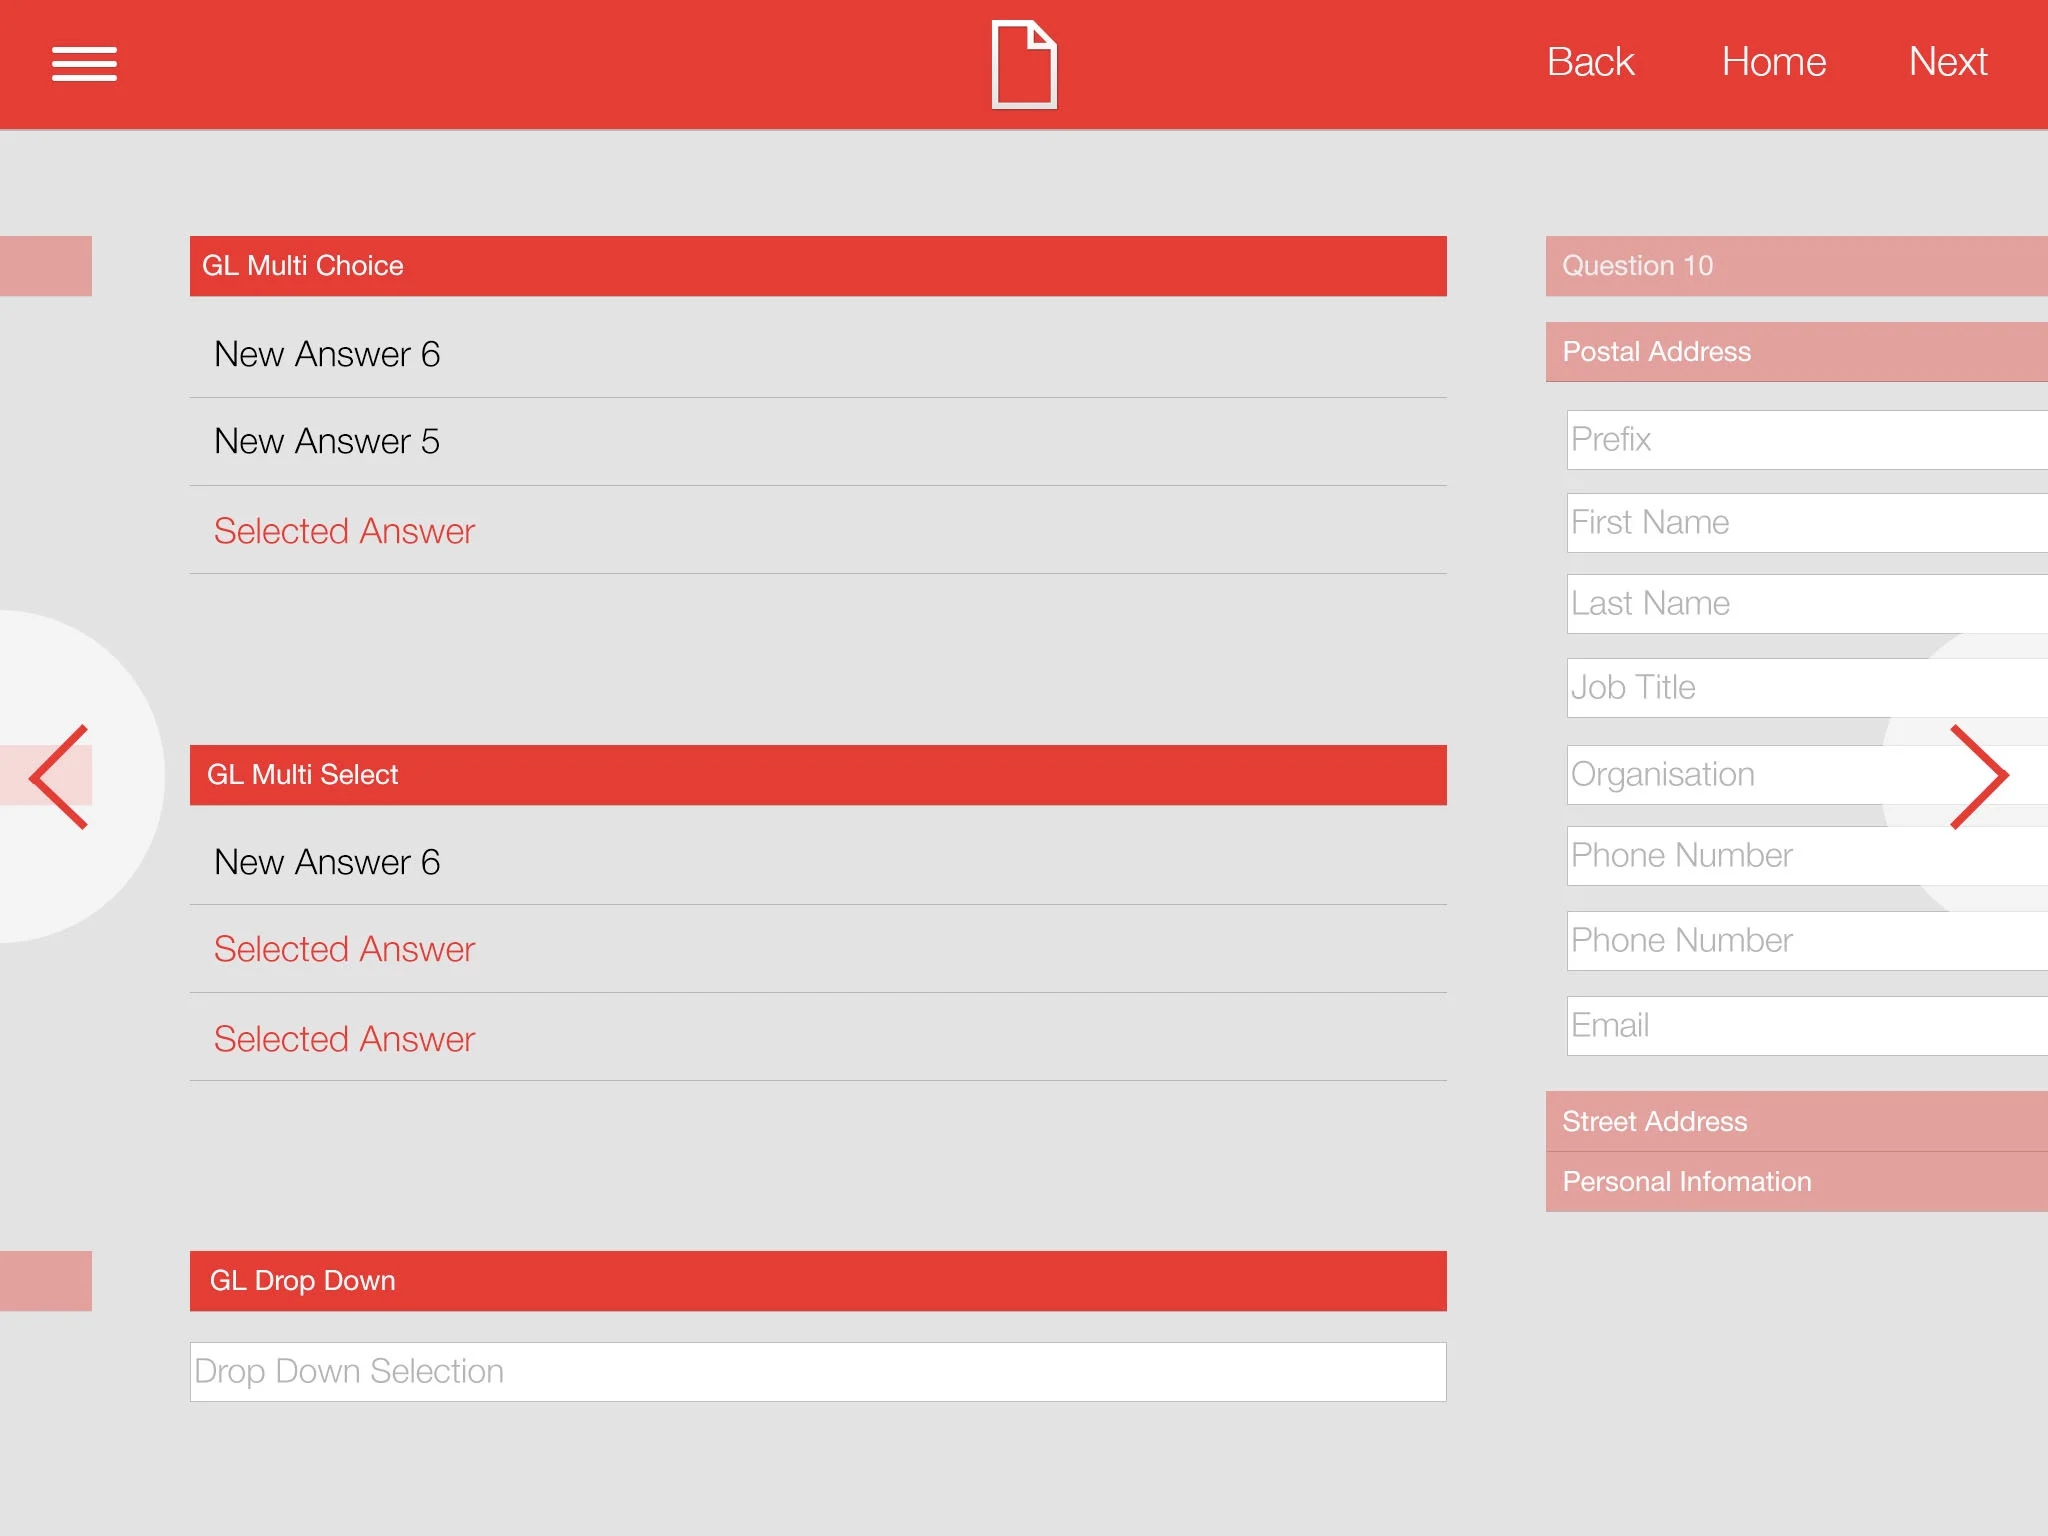Click the Question 10 header
This screenshot has height=1536, width=2048.
point(1797,266)
